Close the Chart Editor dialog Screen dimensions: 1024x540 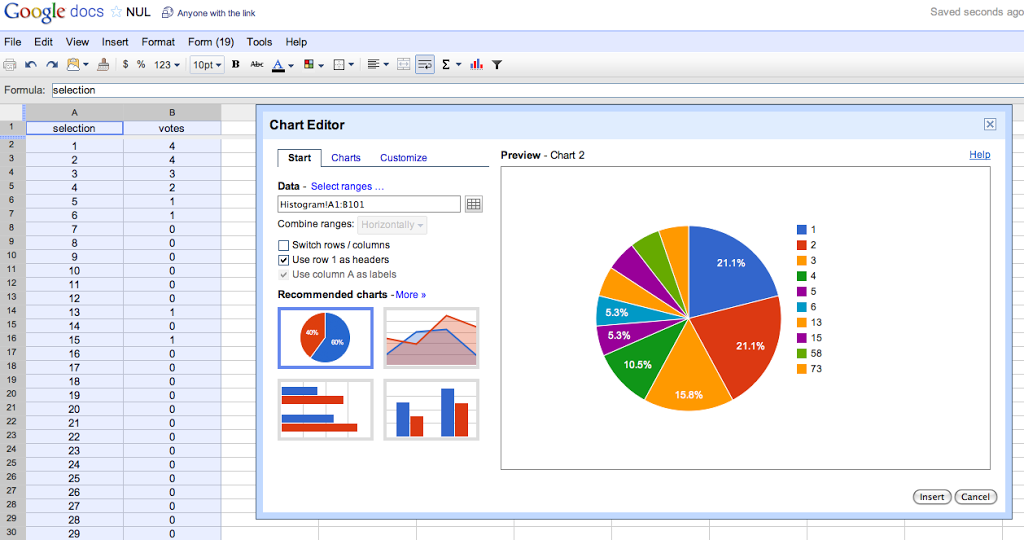pyautogui.click(x=990, y=124)
